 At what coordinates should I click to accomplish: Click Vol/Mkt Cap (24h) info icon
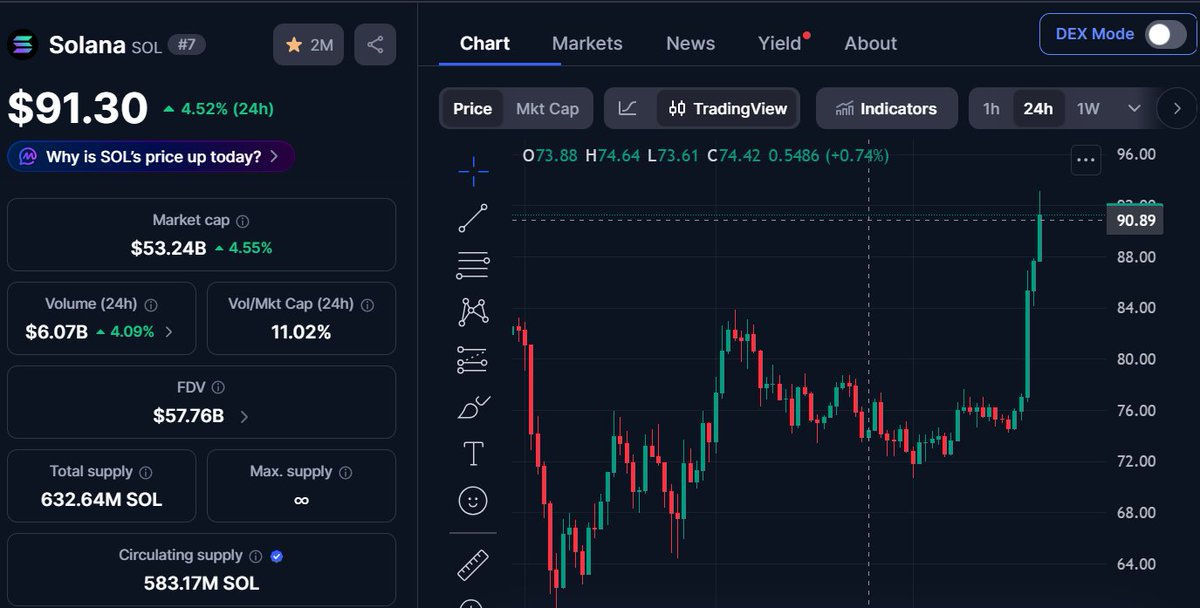(x=367, y=305)
